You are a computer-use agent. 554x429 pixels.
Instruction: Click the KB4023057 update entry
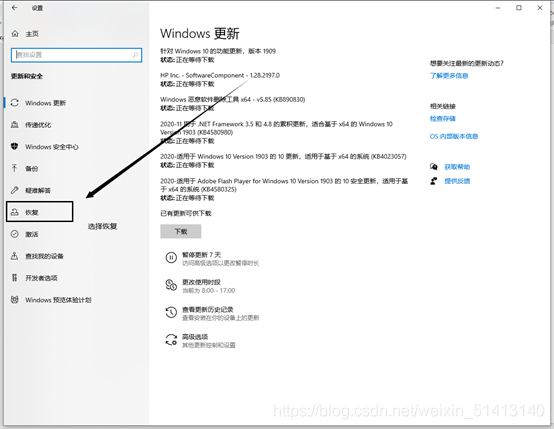[x=283, y=160]
